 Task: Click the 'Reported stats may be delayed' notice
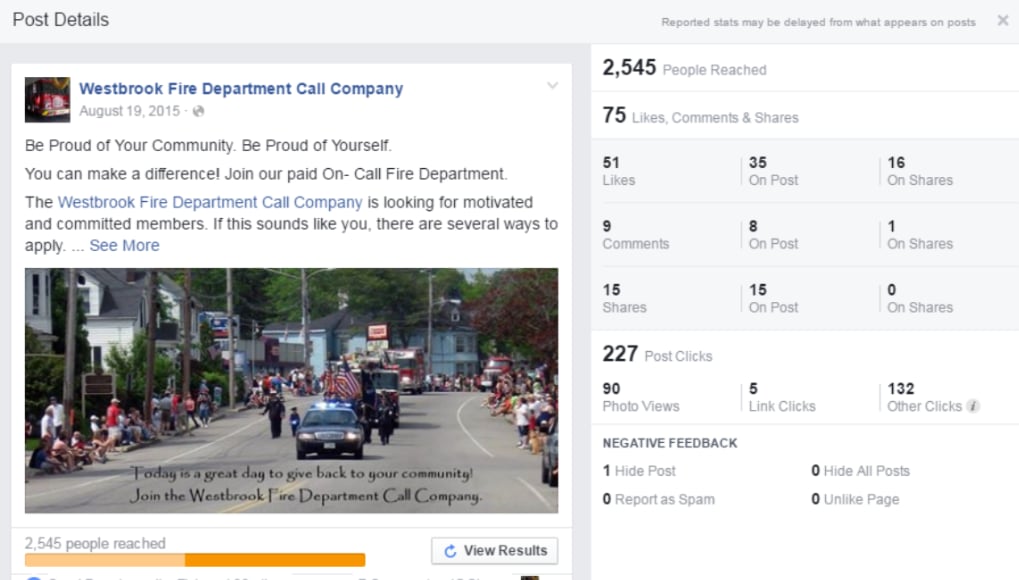819,22
